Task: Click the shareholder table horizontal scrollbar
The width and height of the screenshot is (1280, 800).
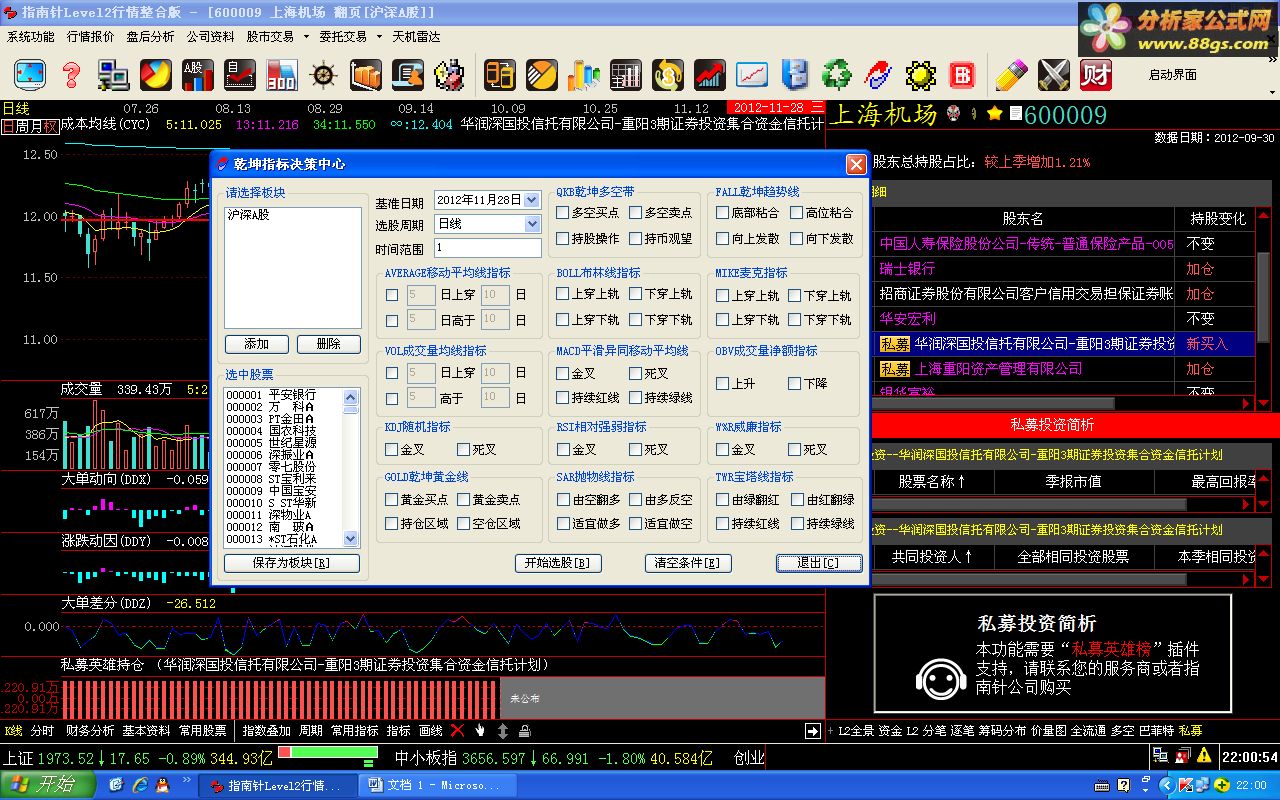Action: 1063,403
